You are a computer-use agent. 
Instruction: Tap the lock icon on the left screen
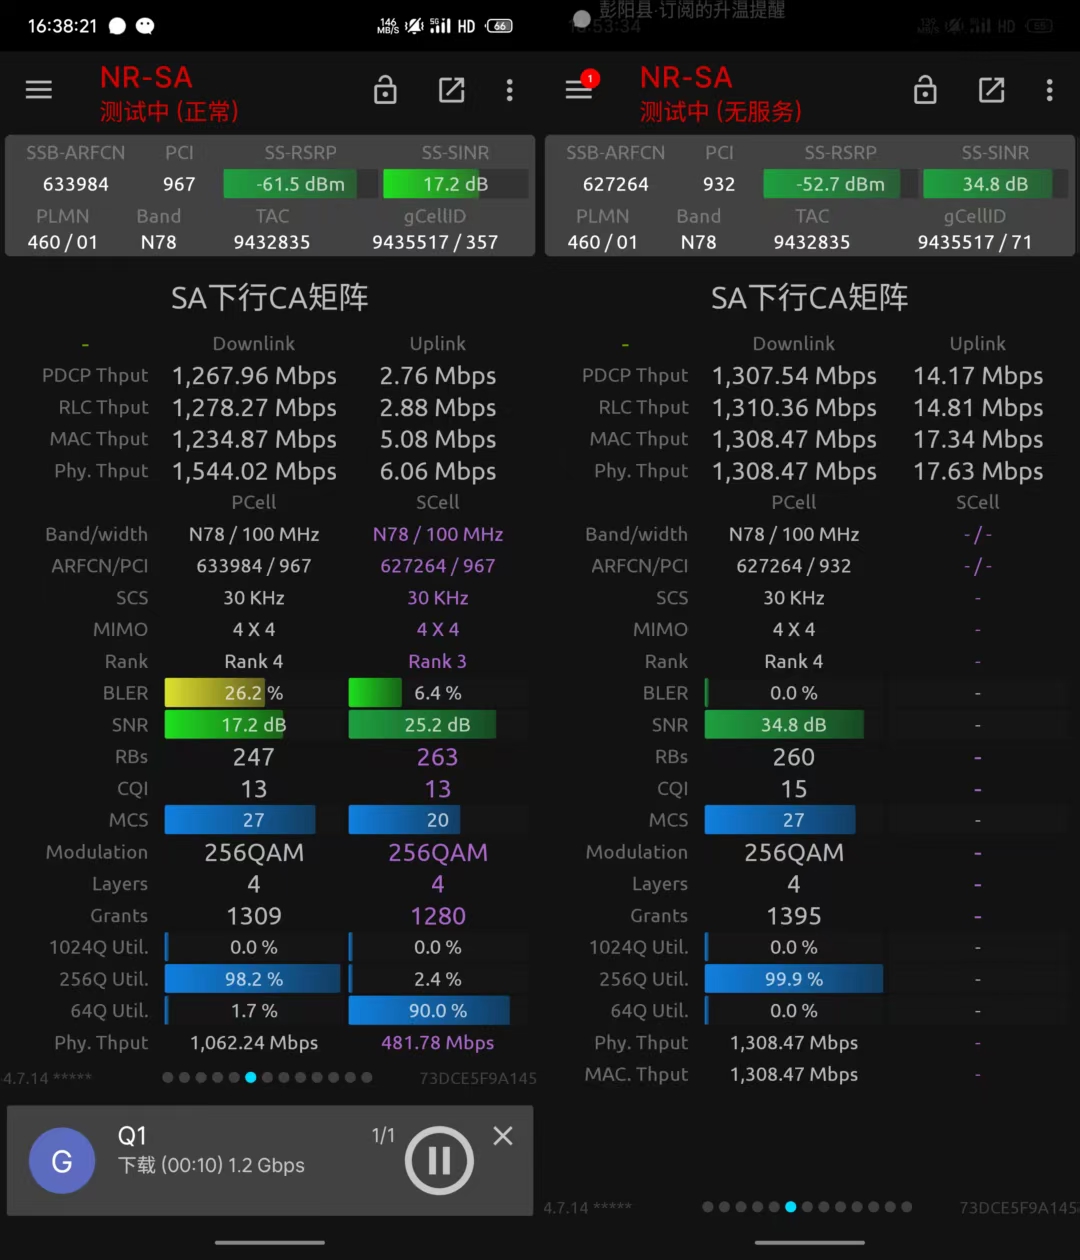pyautogui.click(x=385, y=91)
